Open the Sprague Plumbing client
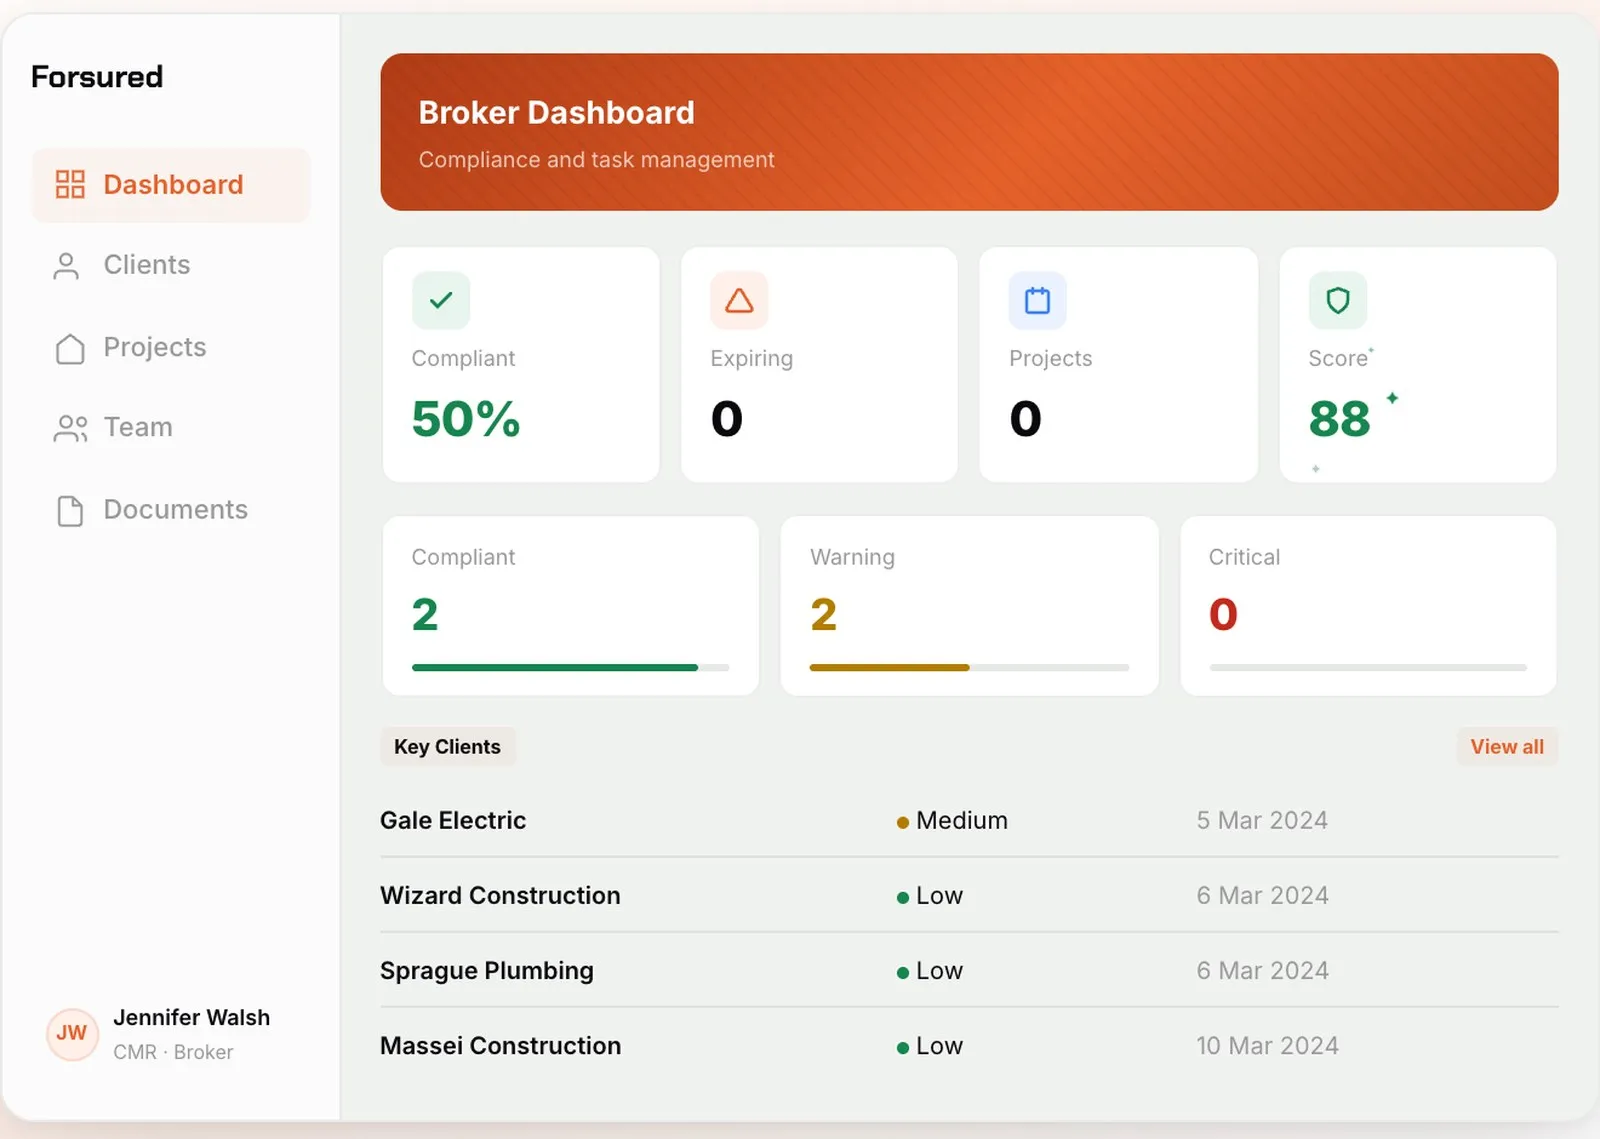The image size is (1600, 1139). 969,970
